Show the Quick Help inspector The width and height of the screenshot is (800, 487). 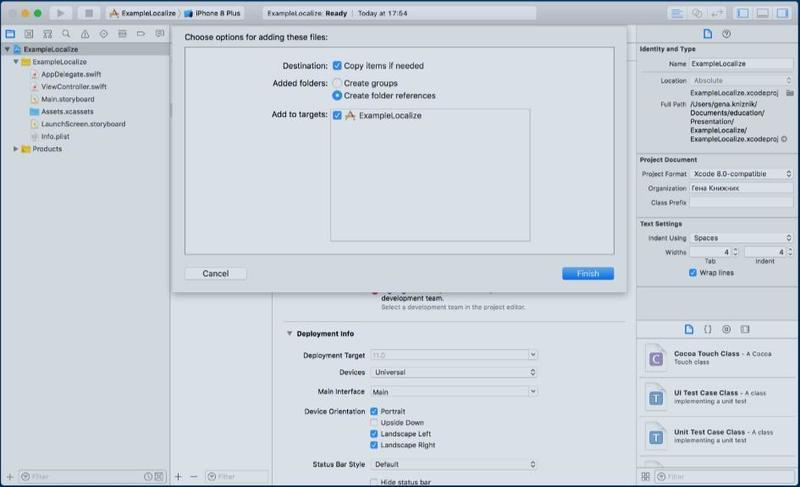pos(727,33)
